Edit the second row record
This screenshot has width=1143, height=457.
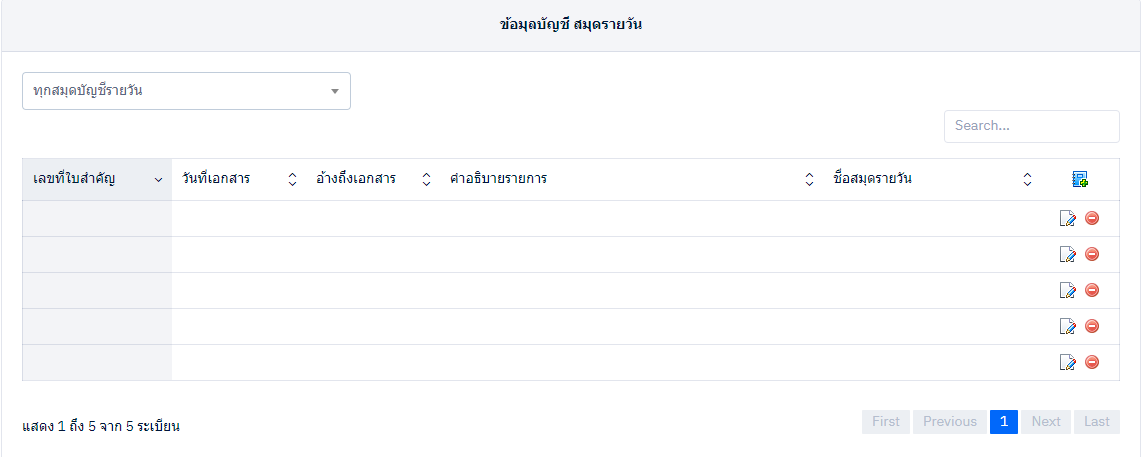coord(1067,255)
